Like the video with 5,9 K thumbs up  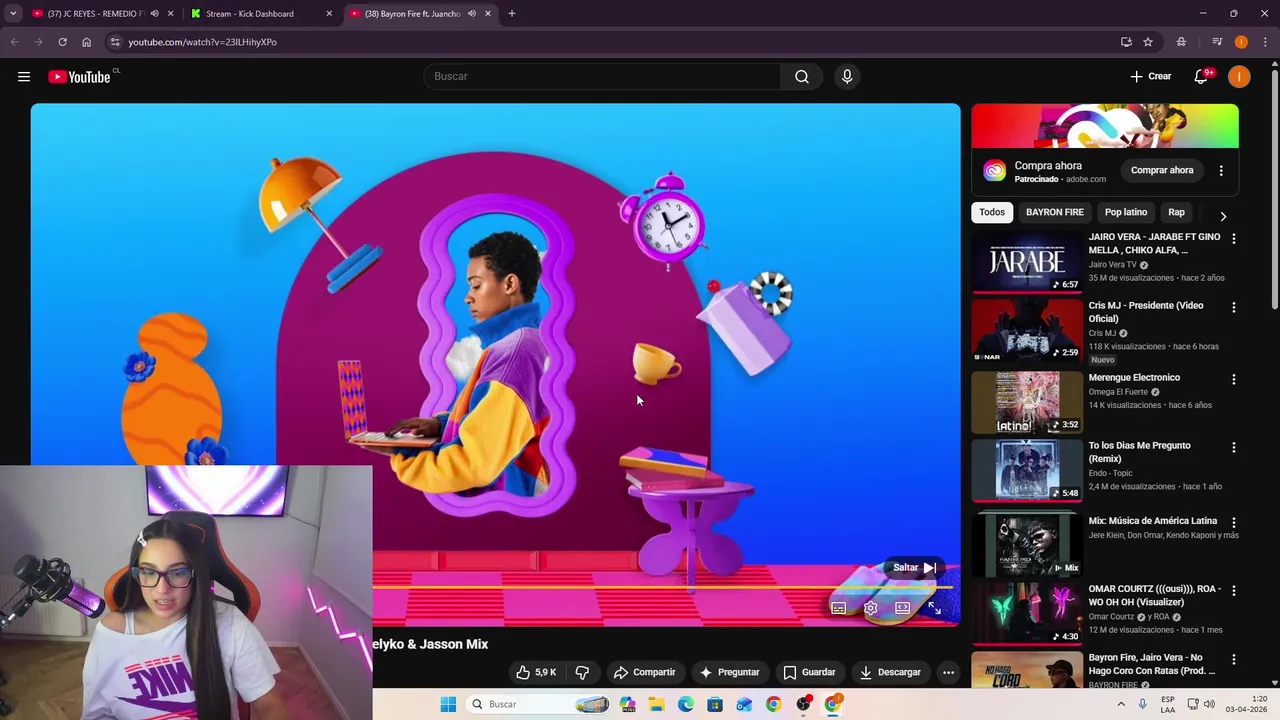tap(535, 672)
